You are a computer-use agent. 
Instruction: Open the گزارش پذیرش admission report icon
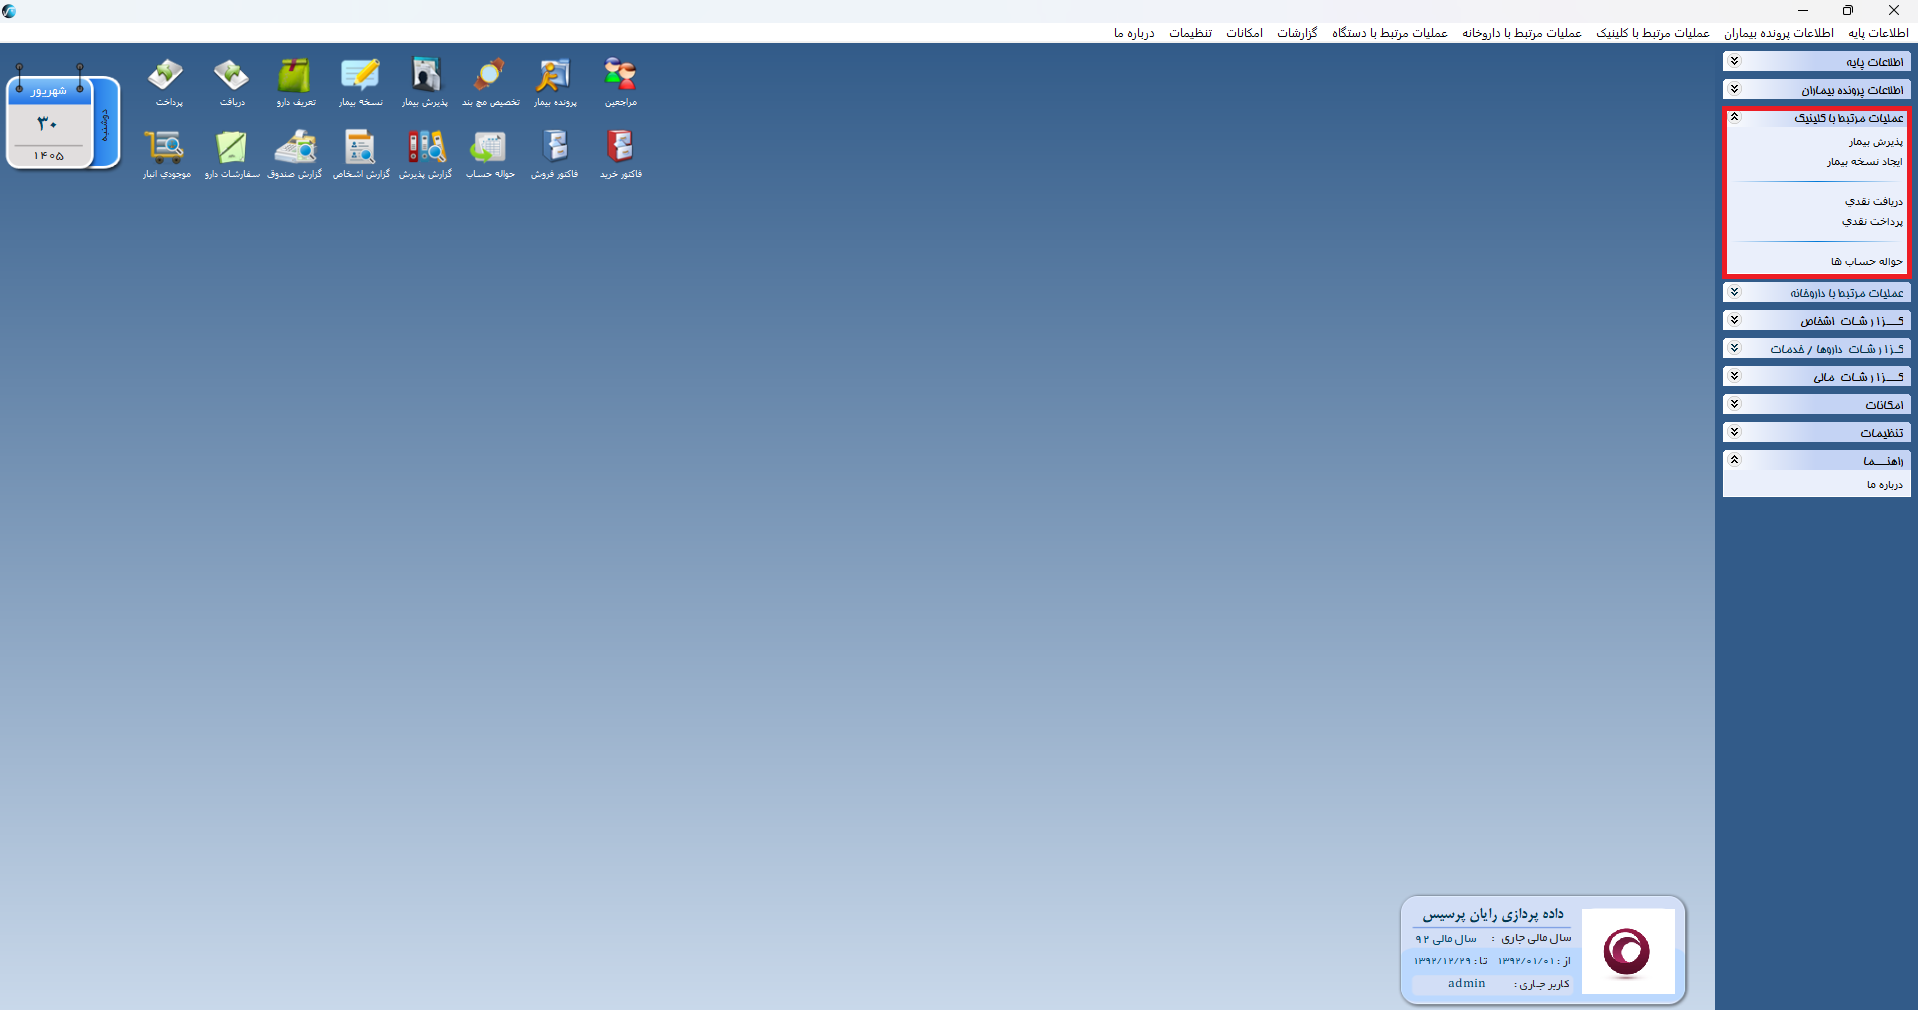(x=425, y=154)
